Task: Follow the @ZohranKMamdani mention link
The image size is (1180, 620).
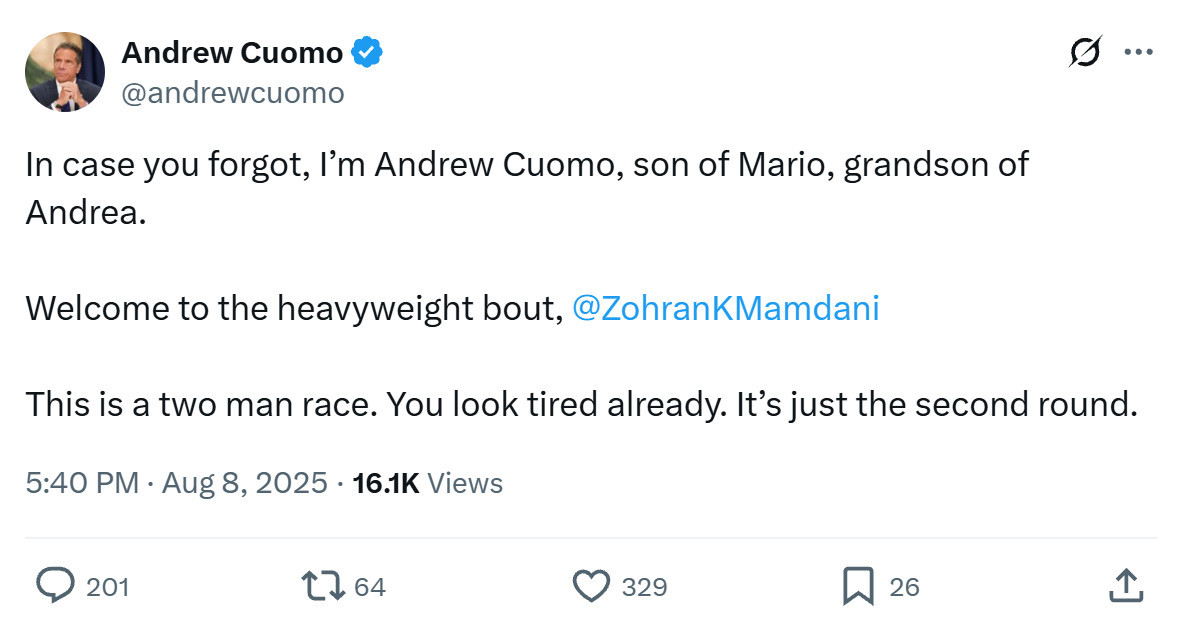Action: tap(725, 307)
